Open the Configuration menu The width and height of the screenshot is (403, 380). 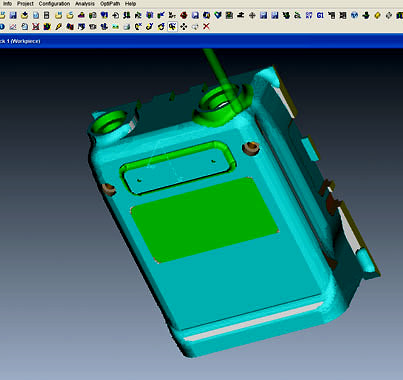[x=54, y=4]
